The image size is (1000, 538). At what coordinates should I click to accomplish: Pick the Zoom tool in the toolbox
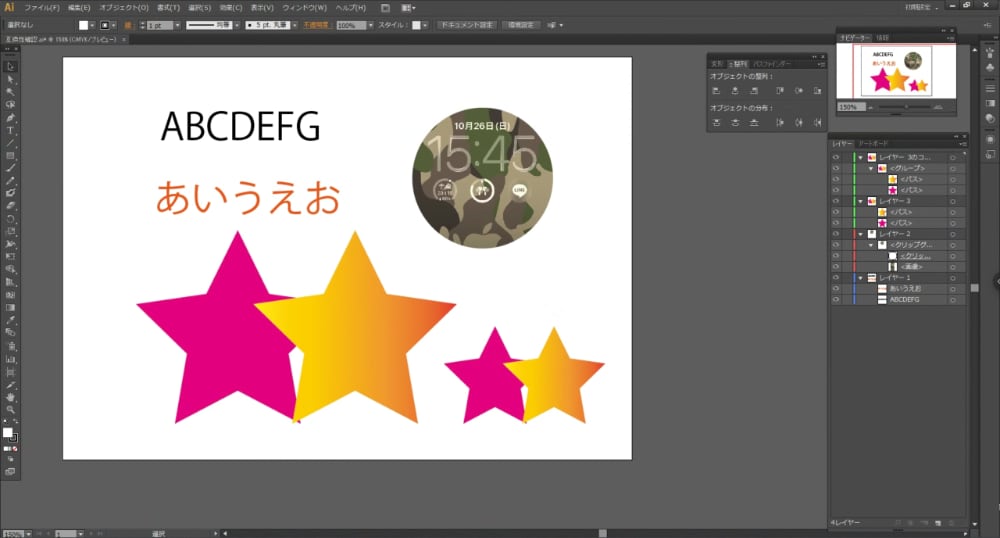coord(11,410)
